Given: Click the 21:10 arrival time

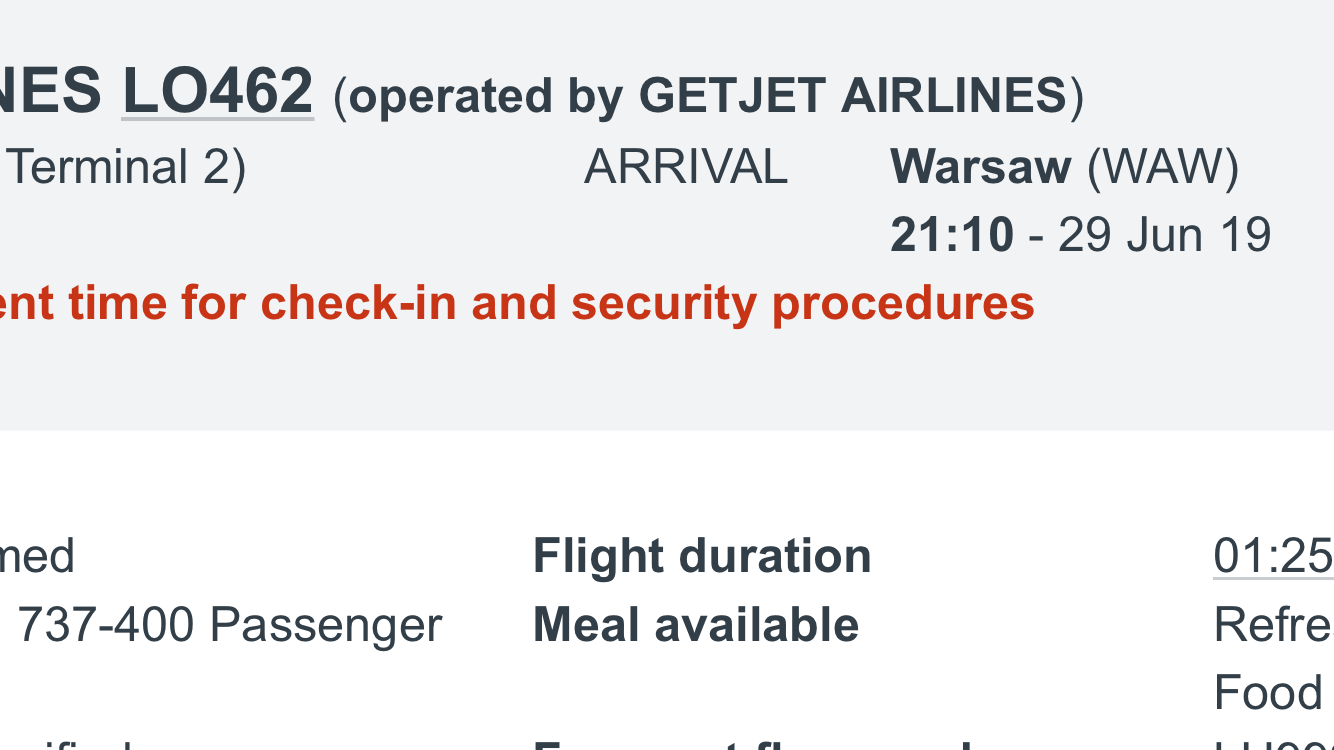Looking at the screenshot, I should [x=951, y=235].
